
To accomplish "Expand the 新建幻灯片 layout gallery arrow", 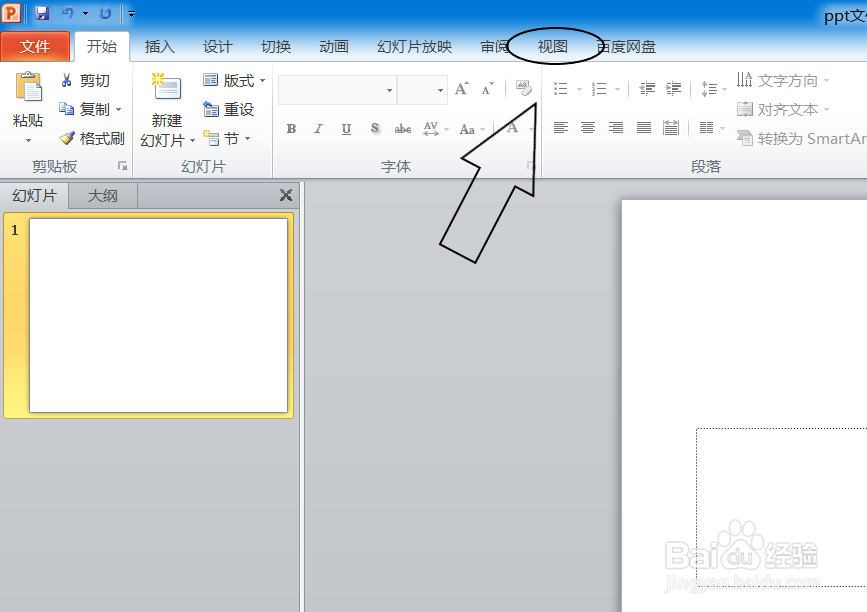I will click(192, 141).
